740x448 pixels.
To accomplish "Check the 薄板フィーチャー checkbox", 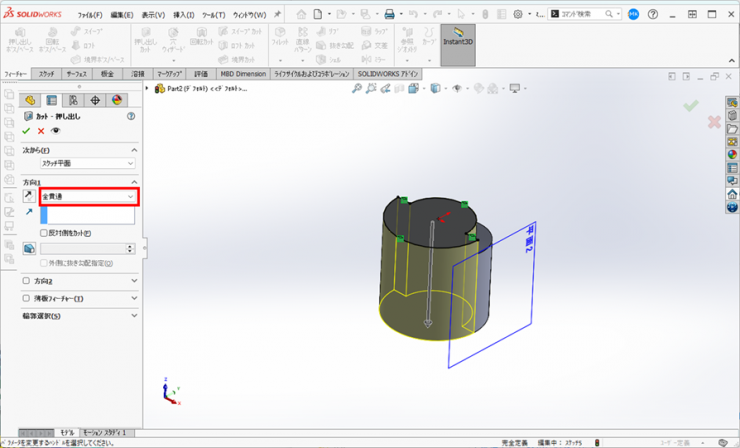I will click(x=26, y=299).
